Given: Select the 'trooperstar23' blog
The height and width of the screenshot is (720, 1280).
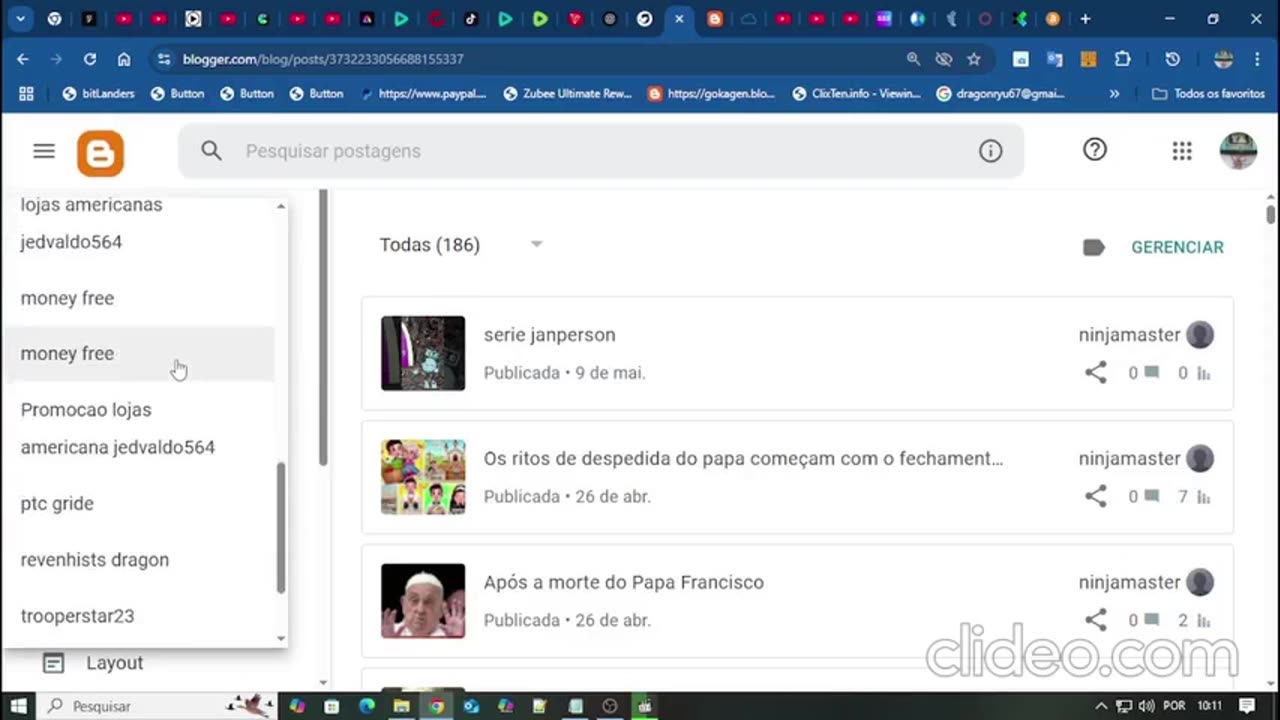Looking at the screenshot, I should point(138,616).
